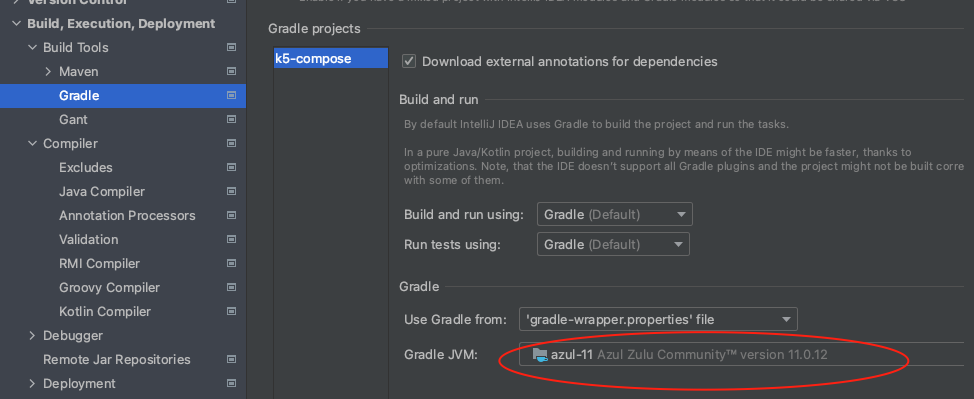
Task: Open the Groovy Compiler settings page
Action: (109, 288)
